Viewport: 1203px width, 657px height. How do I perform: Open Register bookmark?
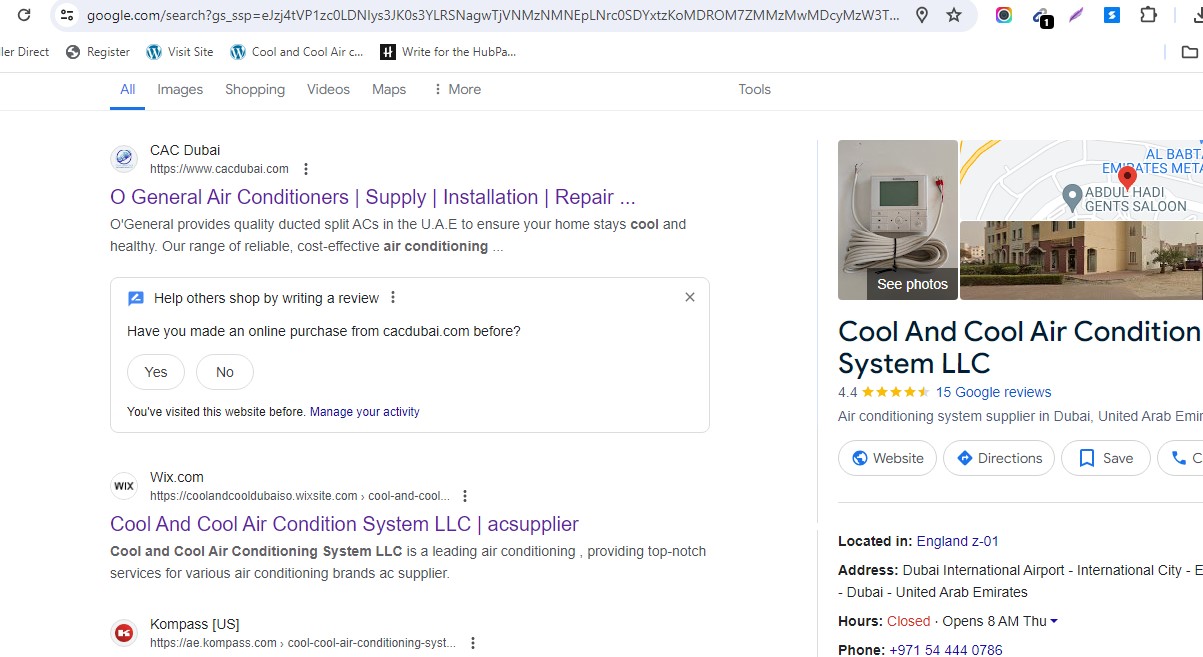(x=98, y=52)
